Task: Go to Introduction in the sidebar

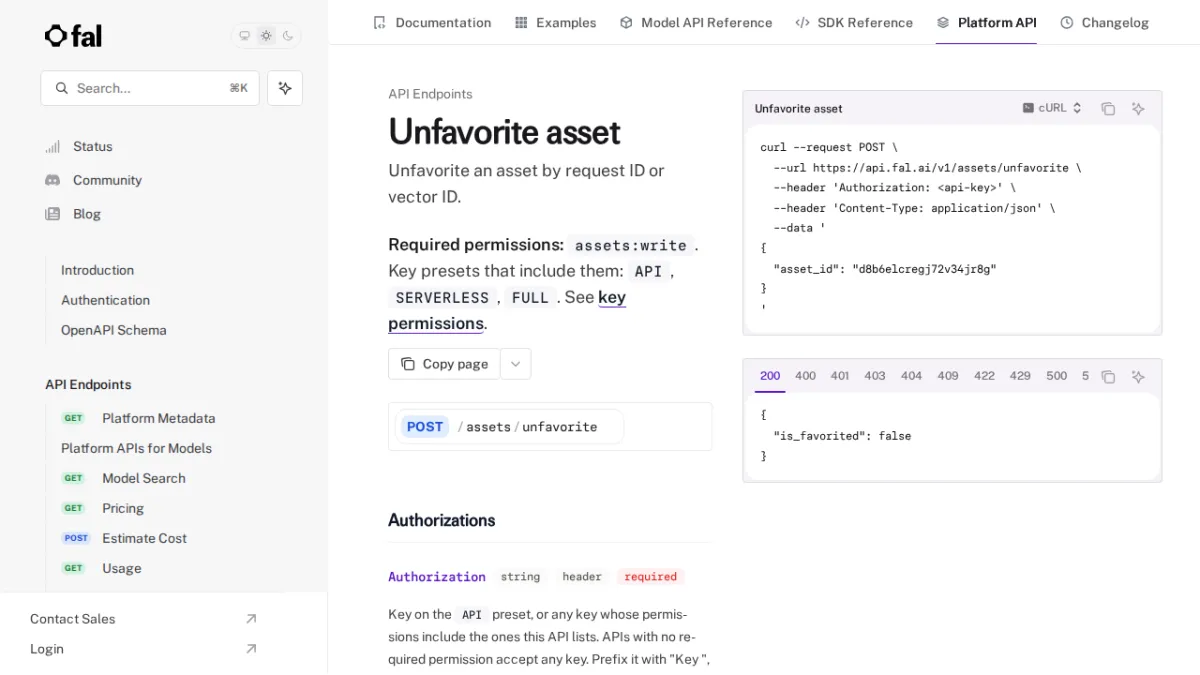Action: pyautogui.click(x=97, y=270)
